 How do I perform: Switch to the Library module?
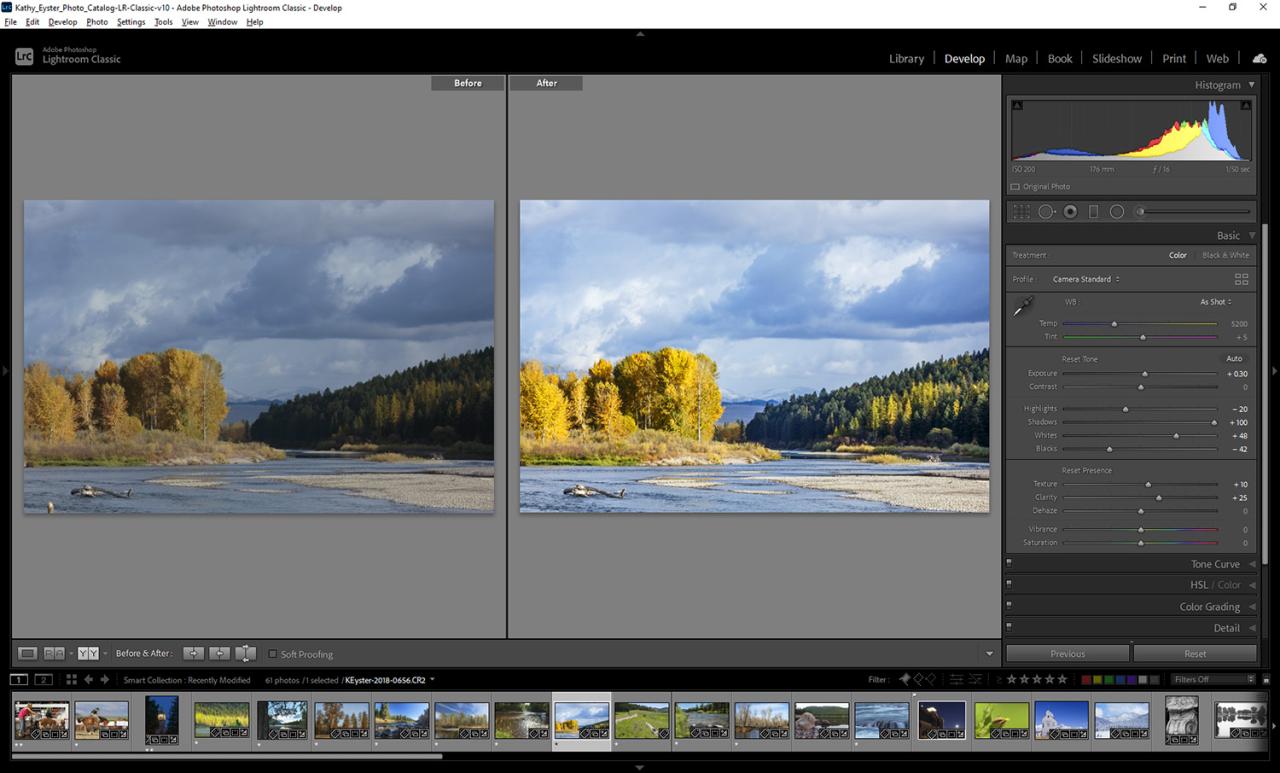[x=906, y=58]
